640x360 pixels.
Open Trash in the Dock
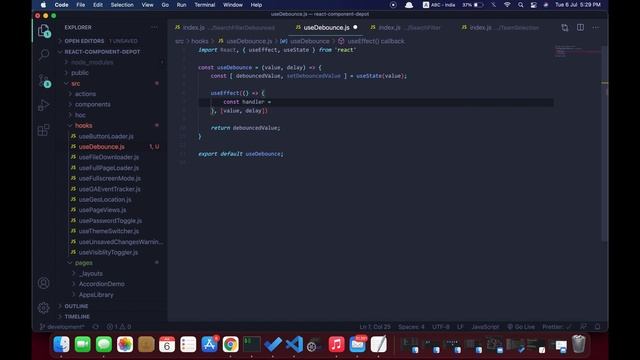(578, 344)
